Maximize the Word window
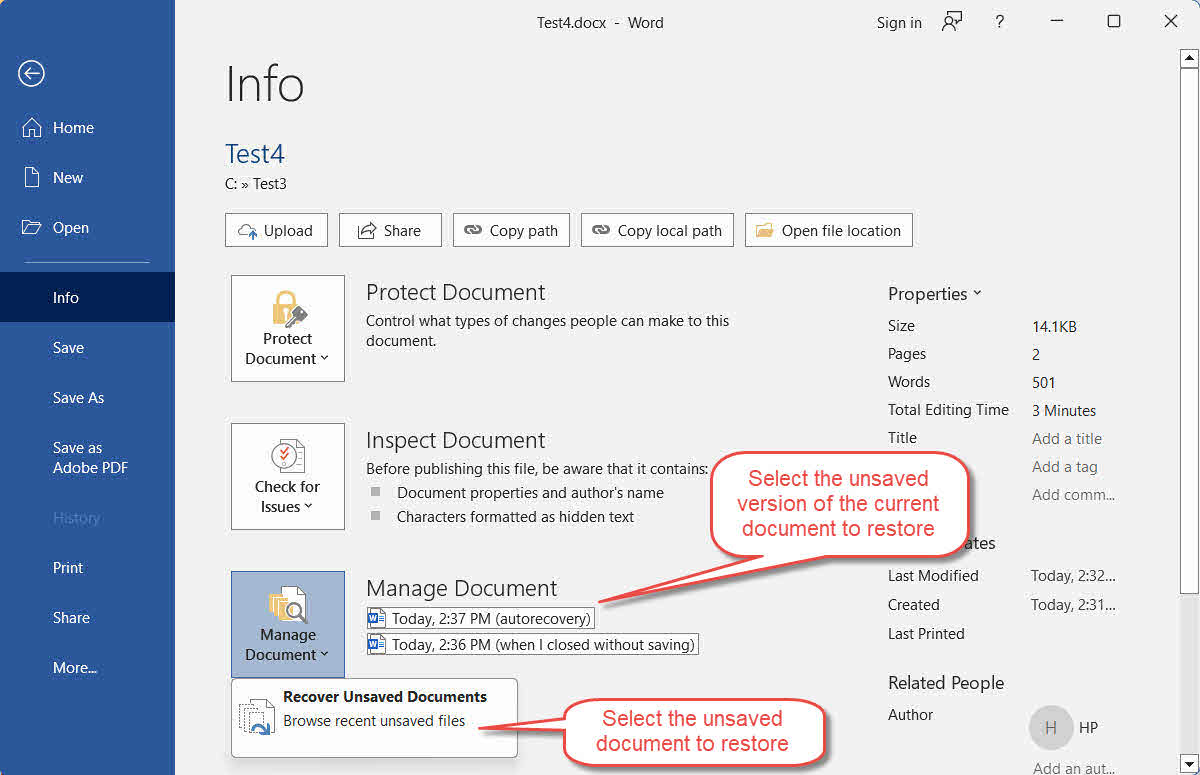Image resolution: width=1200 pixels, height=775 pixels. [x=1114, y=22]
